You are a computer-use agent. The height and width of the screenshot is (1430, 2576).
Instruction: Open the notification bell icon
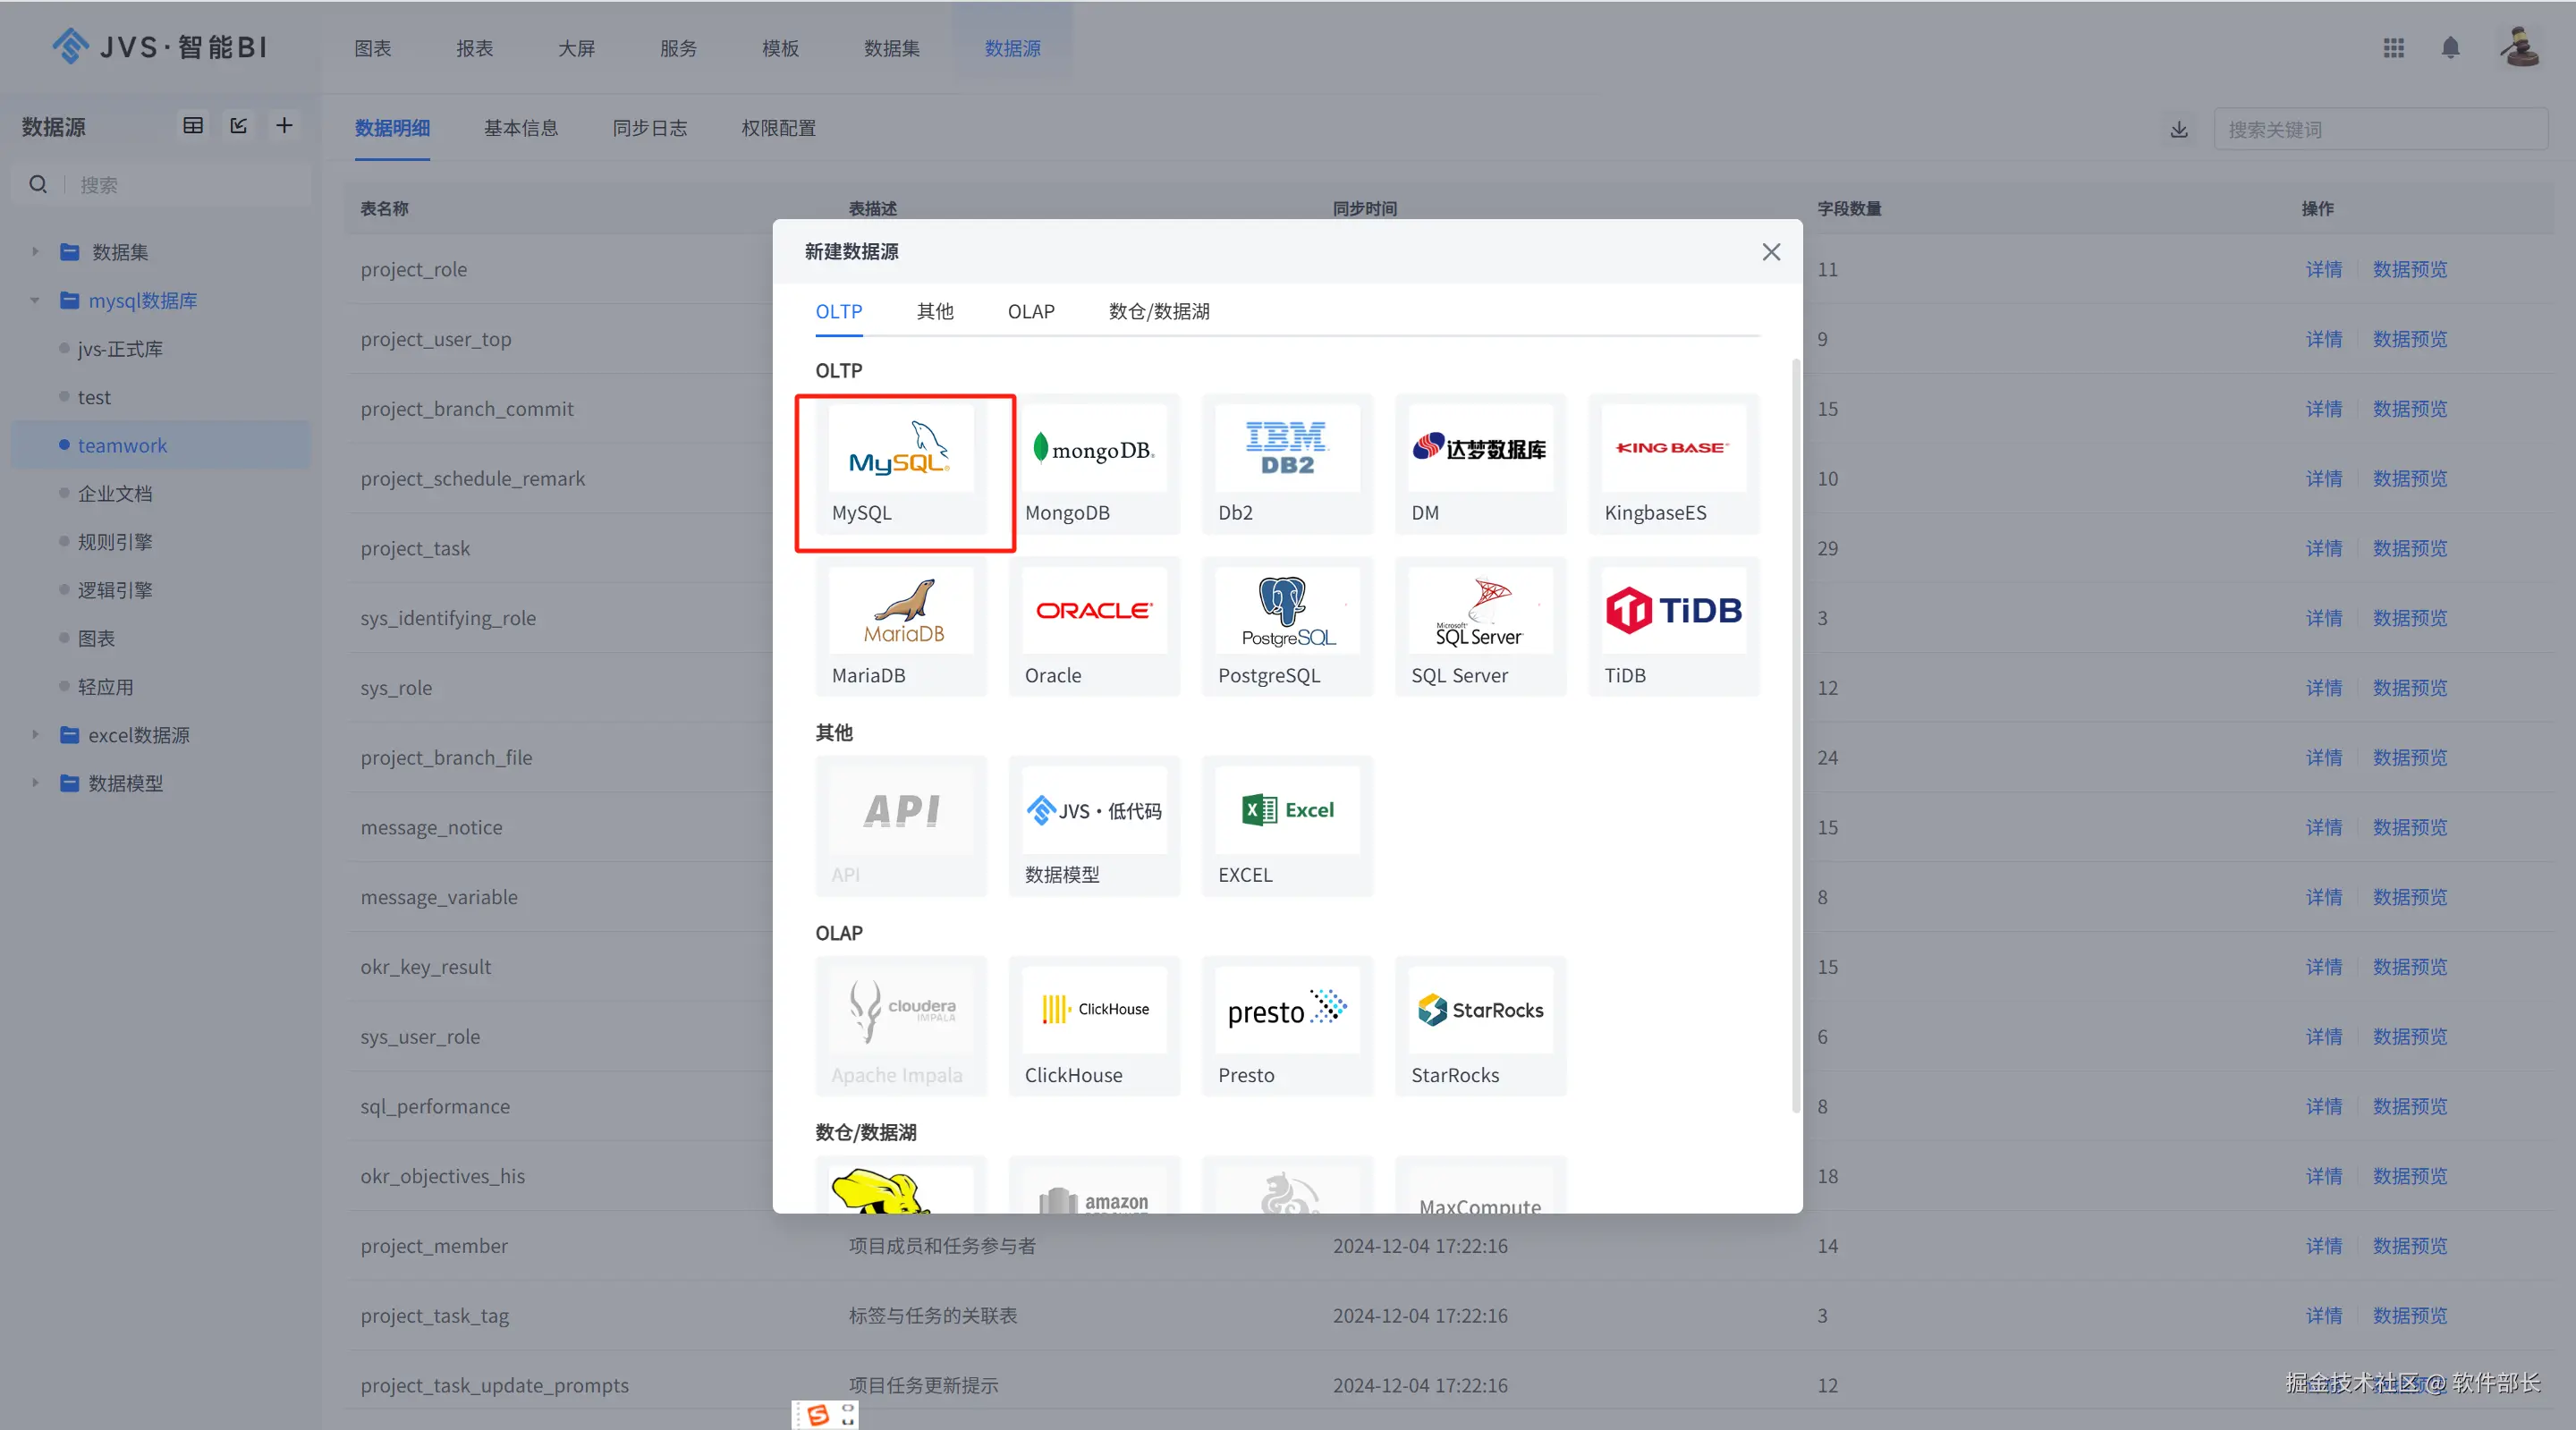pos(2450,48)
